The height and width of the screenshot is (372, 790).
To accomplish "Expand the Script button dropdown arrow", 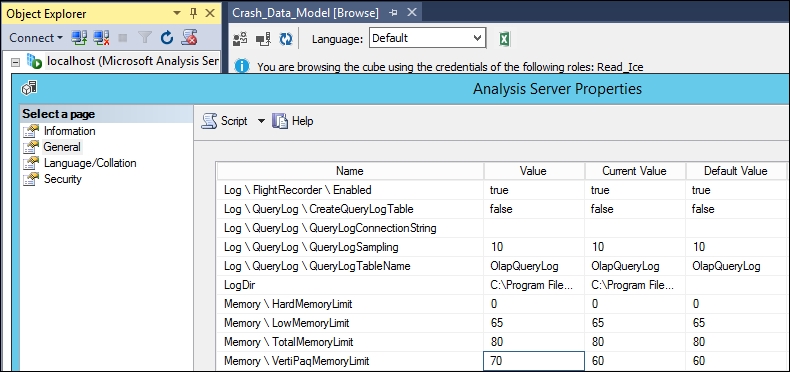I will [261, 121].
